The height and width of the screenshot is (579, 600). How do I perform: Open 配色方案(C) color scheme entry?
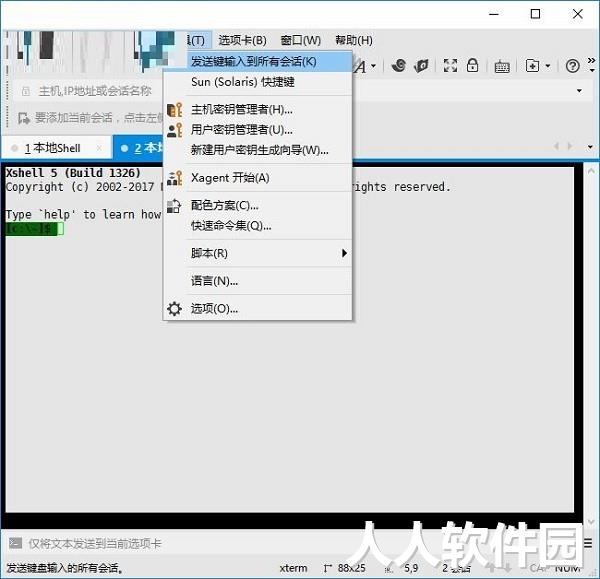tap(258, 206)
